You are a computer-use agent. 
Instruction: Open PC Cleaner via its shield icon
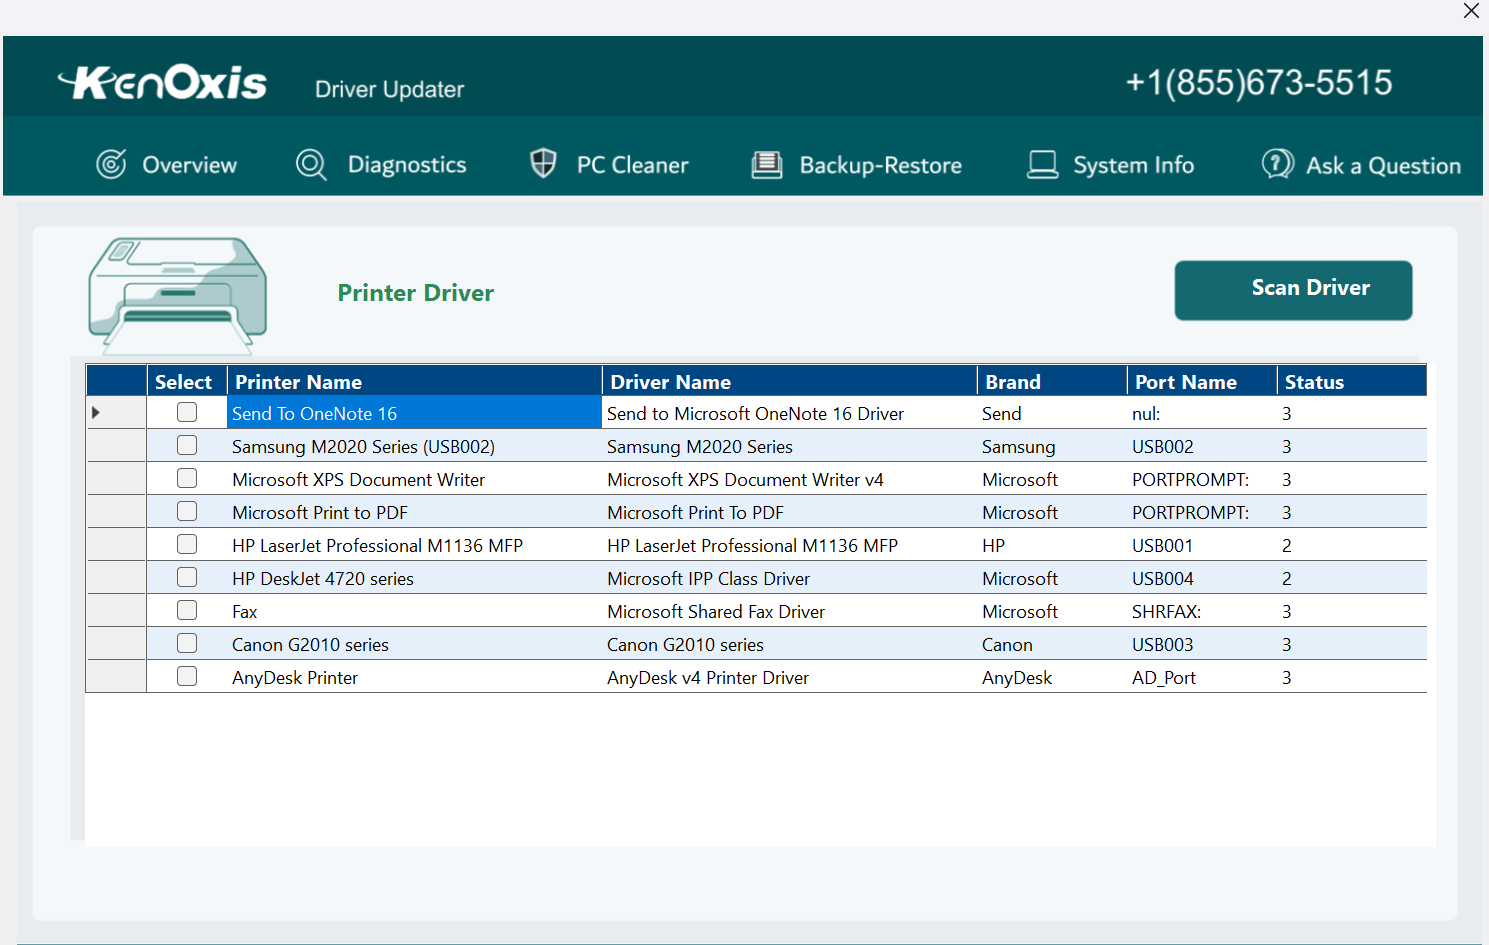pos(542,162)
